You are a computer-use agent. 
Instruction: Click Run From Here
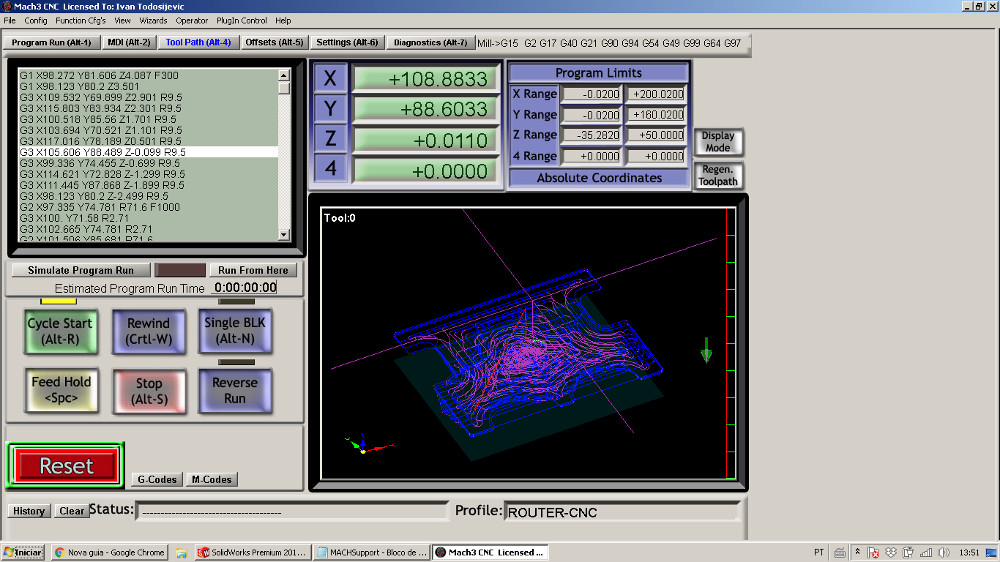pyautogui.click(x=253, y=270)
